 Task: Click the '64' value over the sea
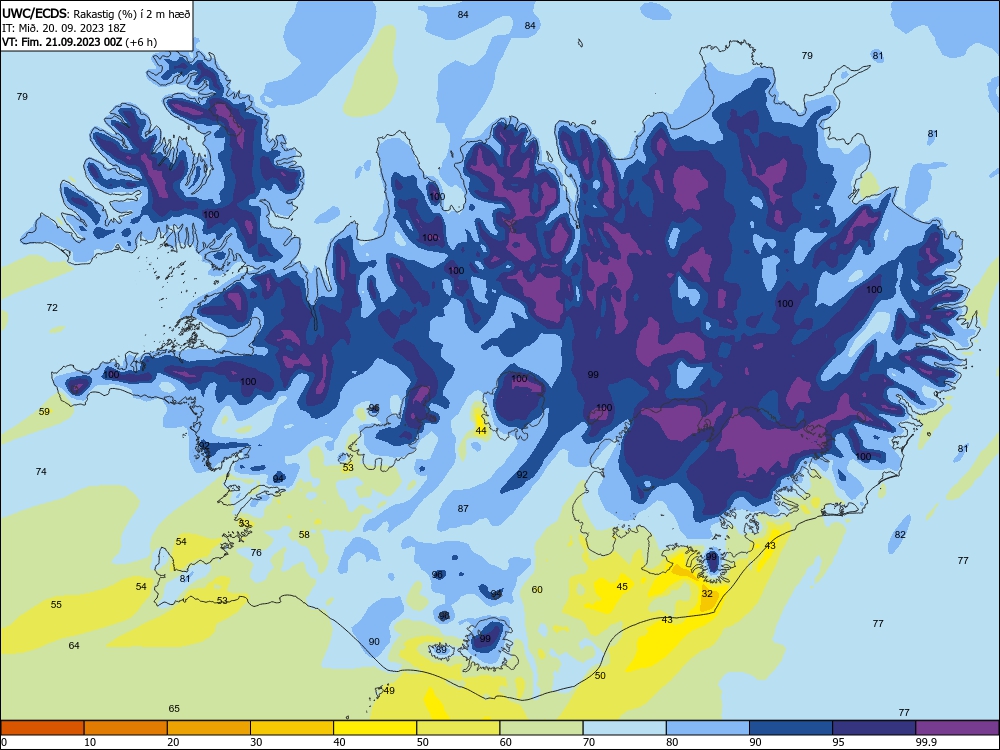click(74, 645)
